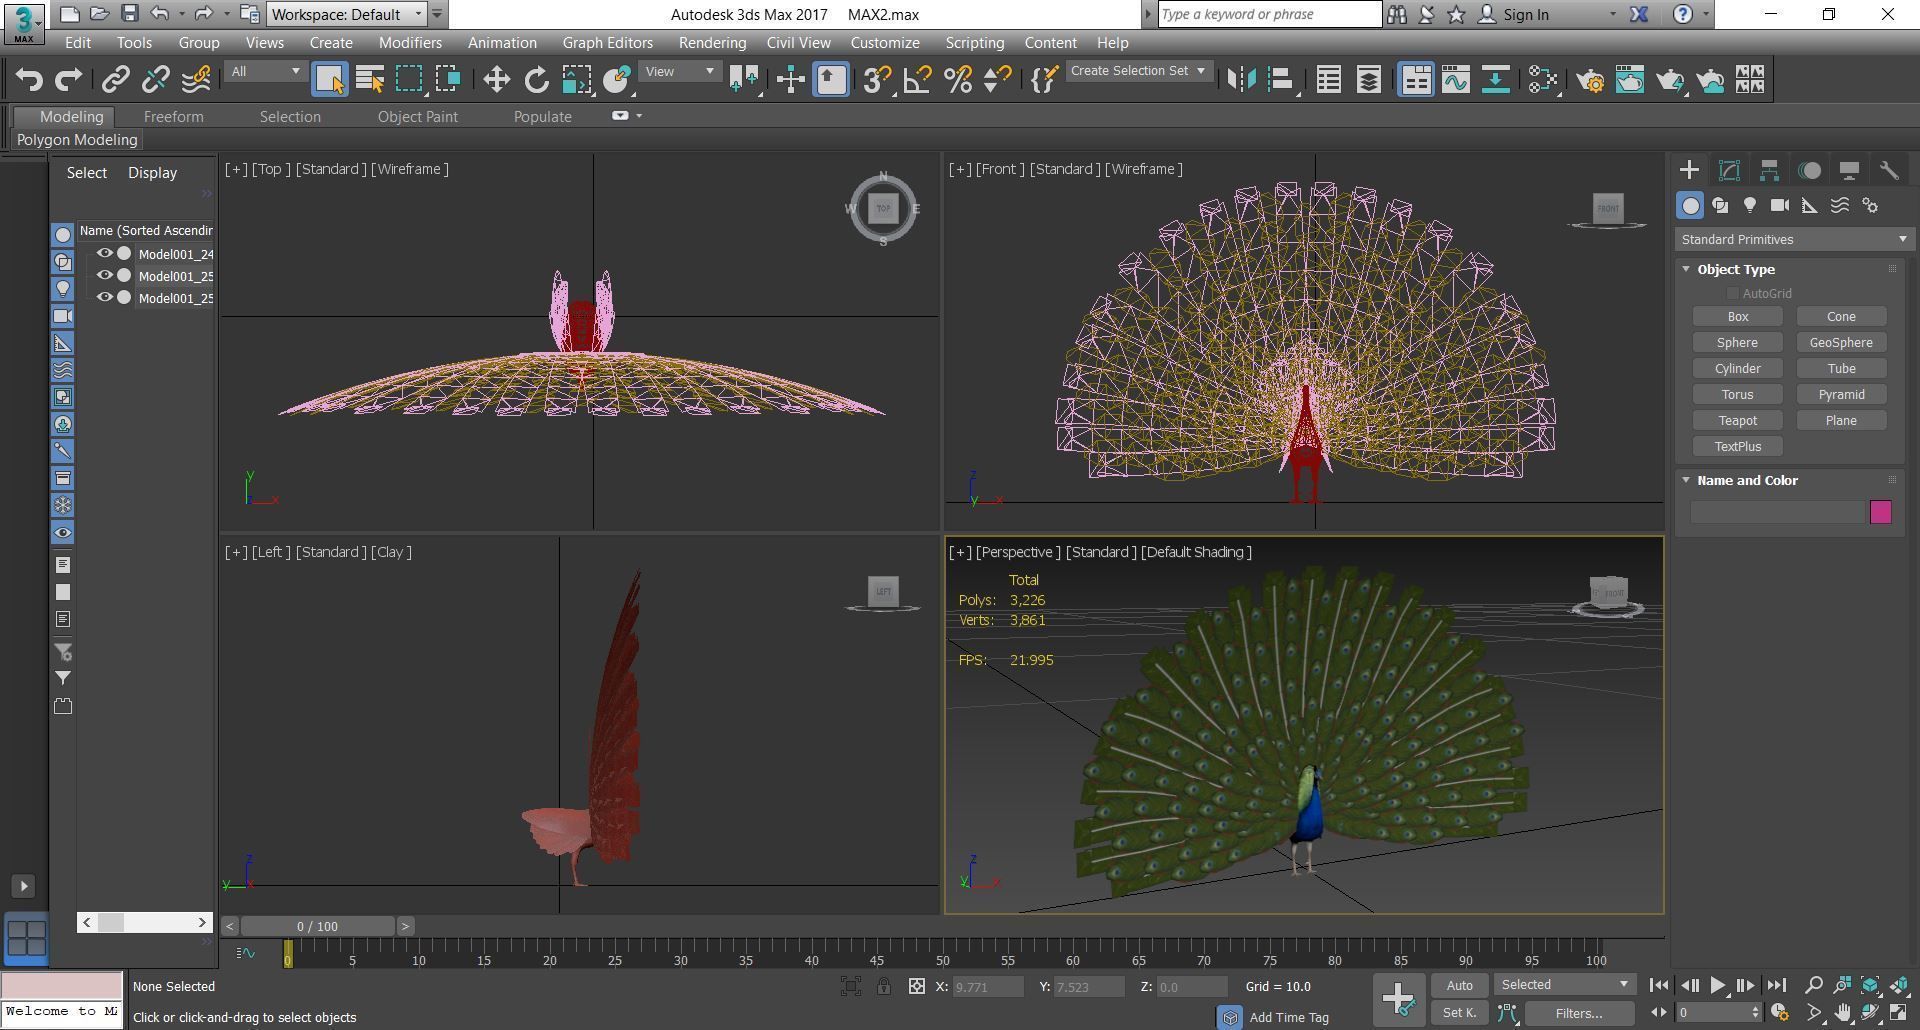Show Cameras creation category
This screenshot has height=1030, width=1920.
(x=1780, y=205)
